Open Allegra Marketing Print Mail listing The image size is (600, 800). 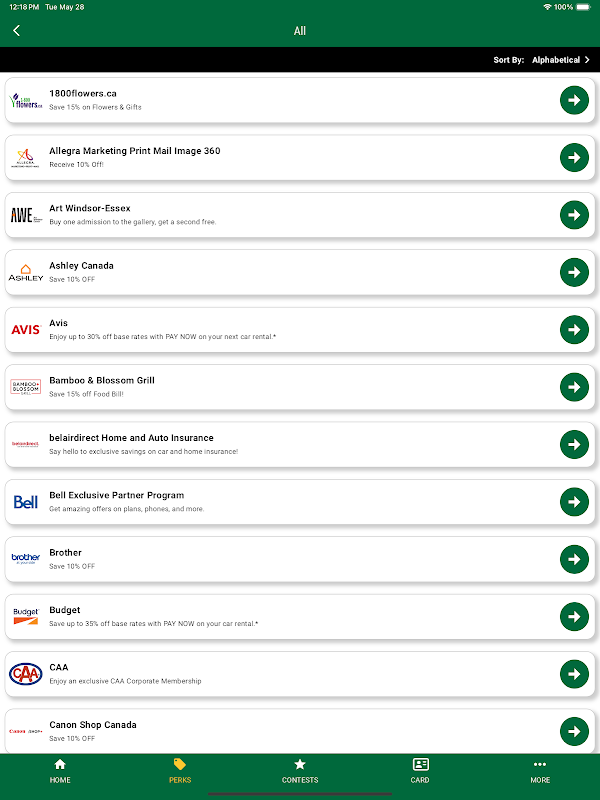[x=135, y=151]
